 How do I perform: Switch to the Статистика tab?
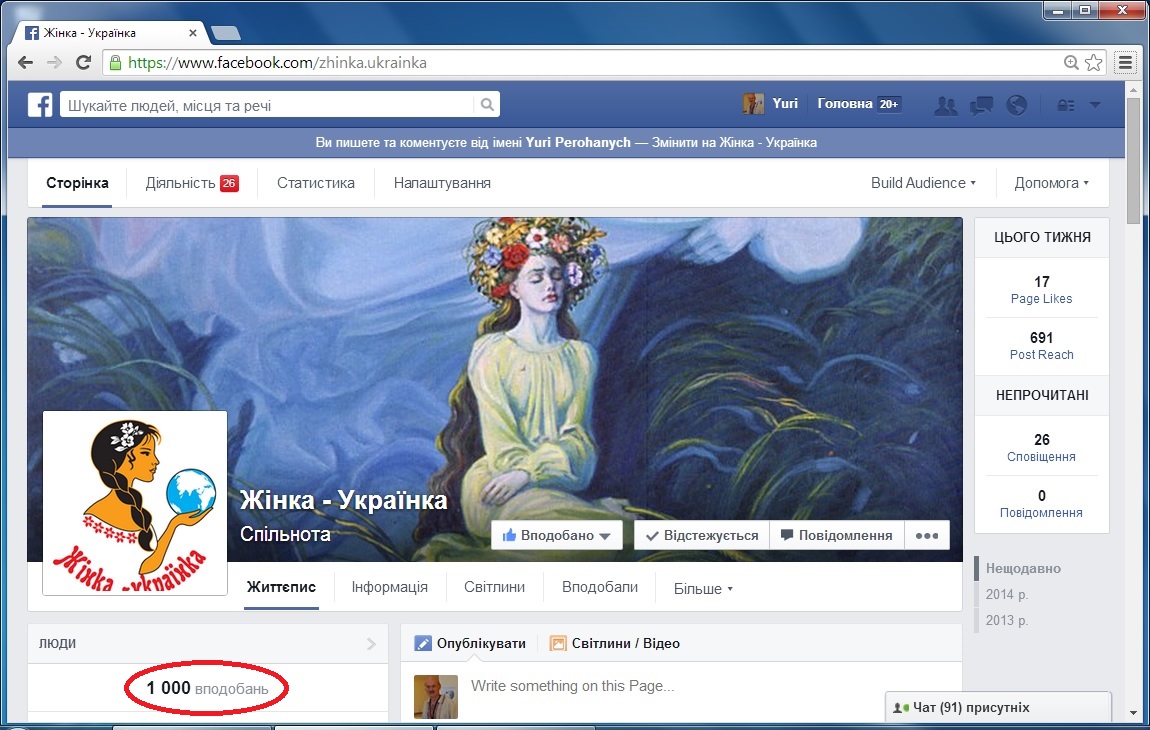click(x=316, y=183)
